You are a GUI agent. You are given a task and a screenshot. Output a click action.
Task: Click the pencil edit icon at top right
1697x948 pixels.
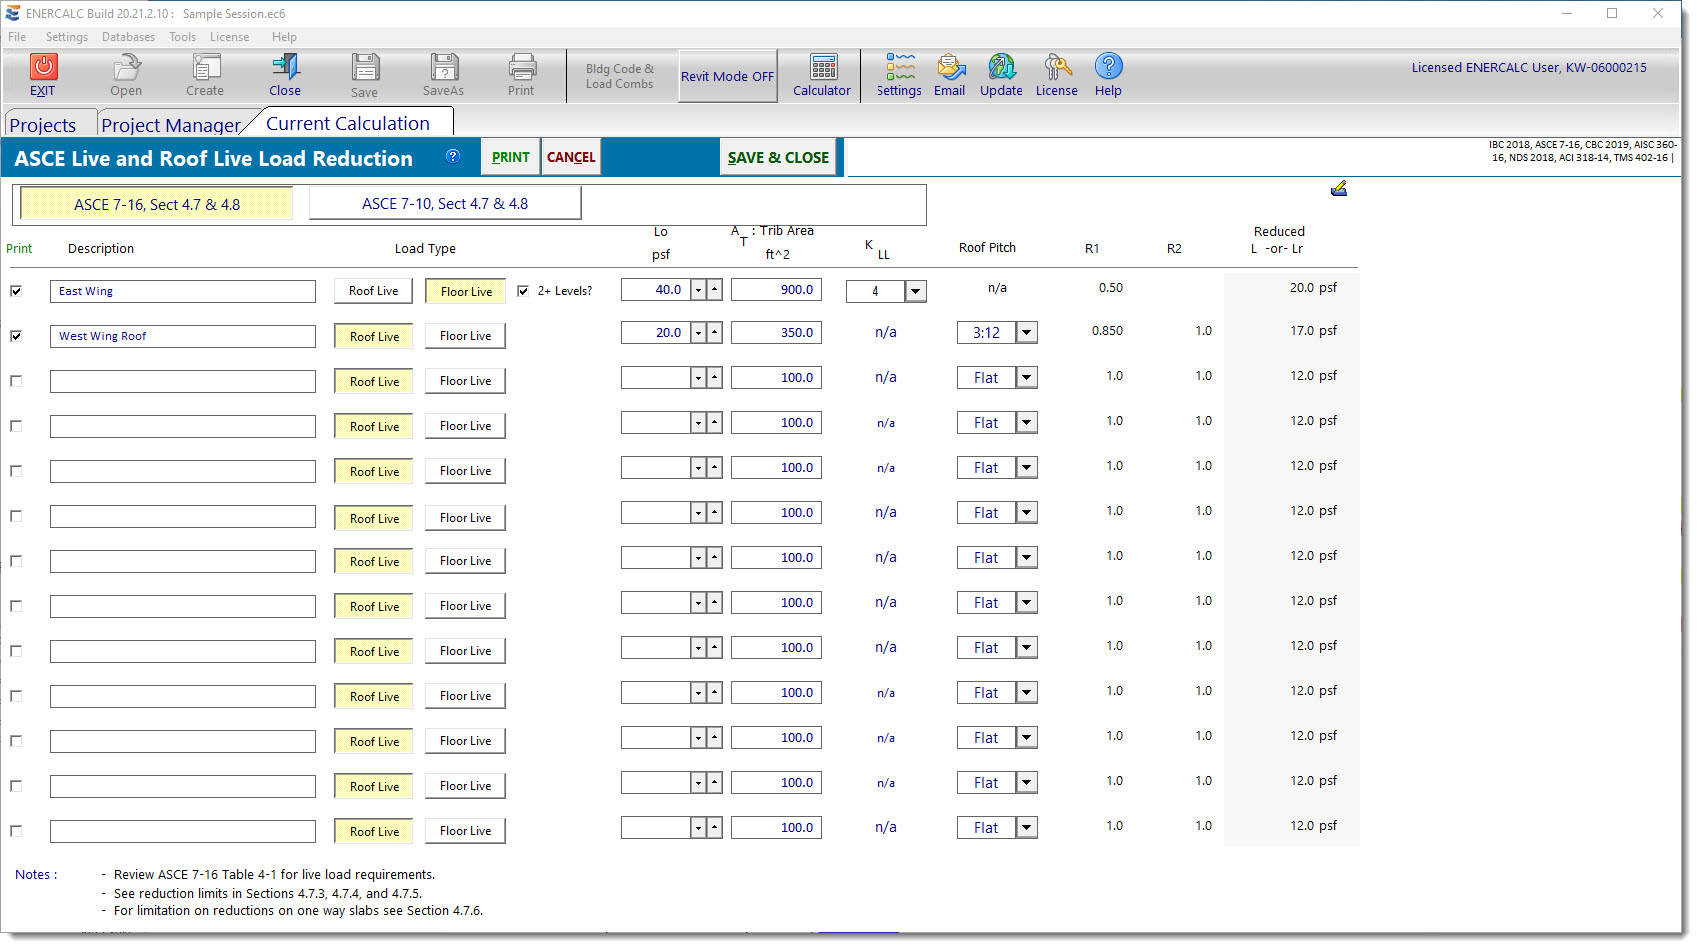click(x=1339, y=188)
